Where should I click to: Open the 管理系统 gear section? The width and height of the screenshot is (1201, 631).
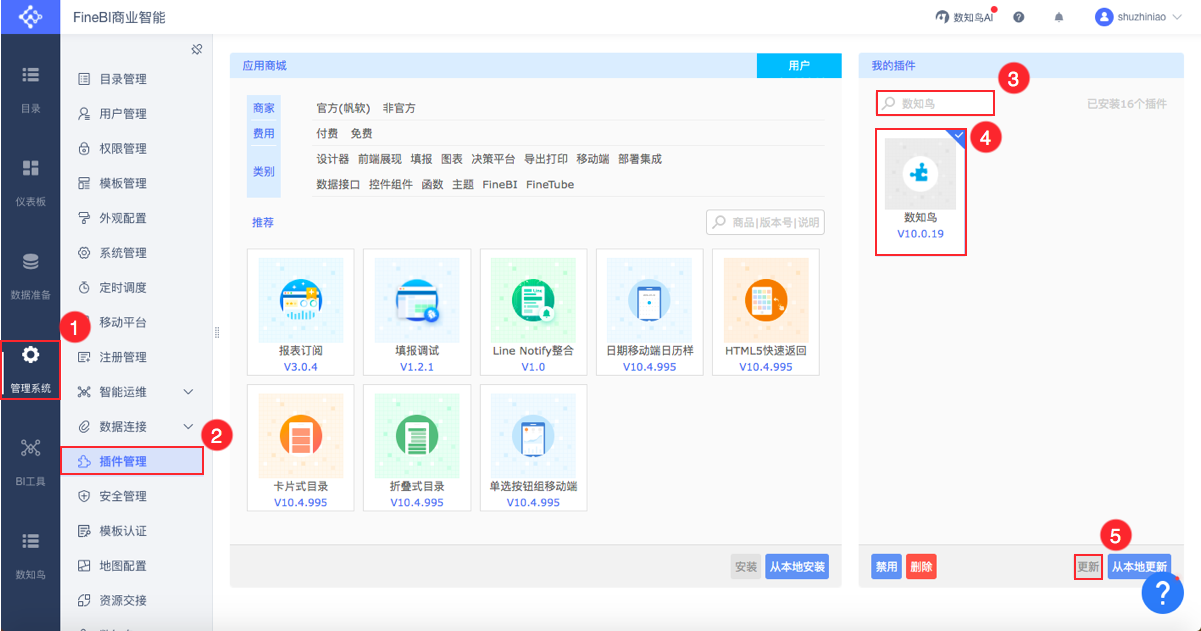(x=30, y=369)
